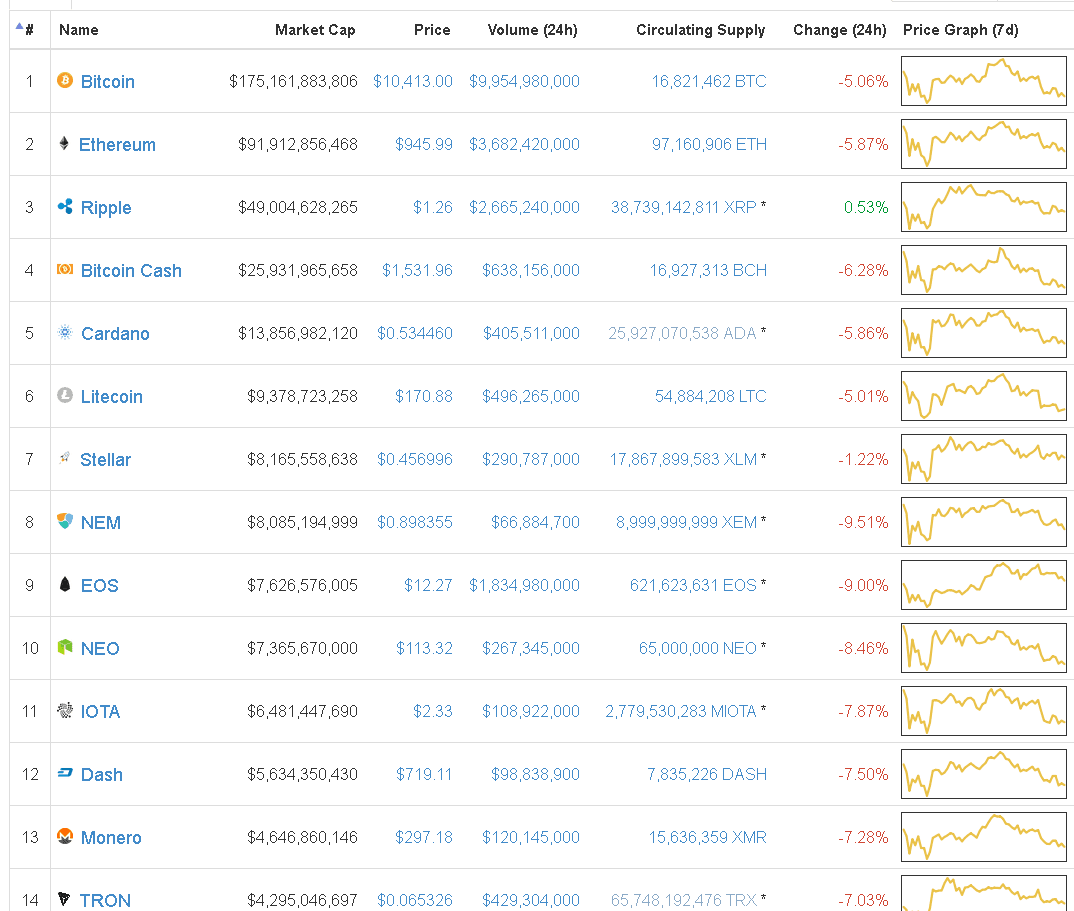Sort by Circulating Supply column header
This screenshot has width=1074, height=911.
point(700,30)
